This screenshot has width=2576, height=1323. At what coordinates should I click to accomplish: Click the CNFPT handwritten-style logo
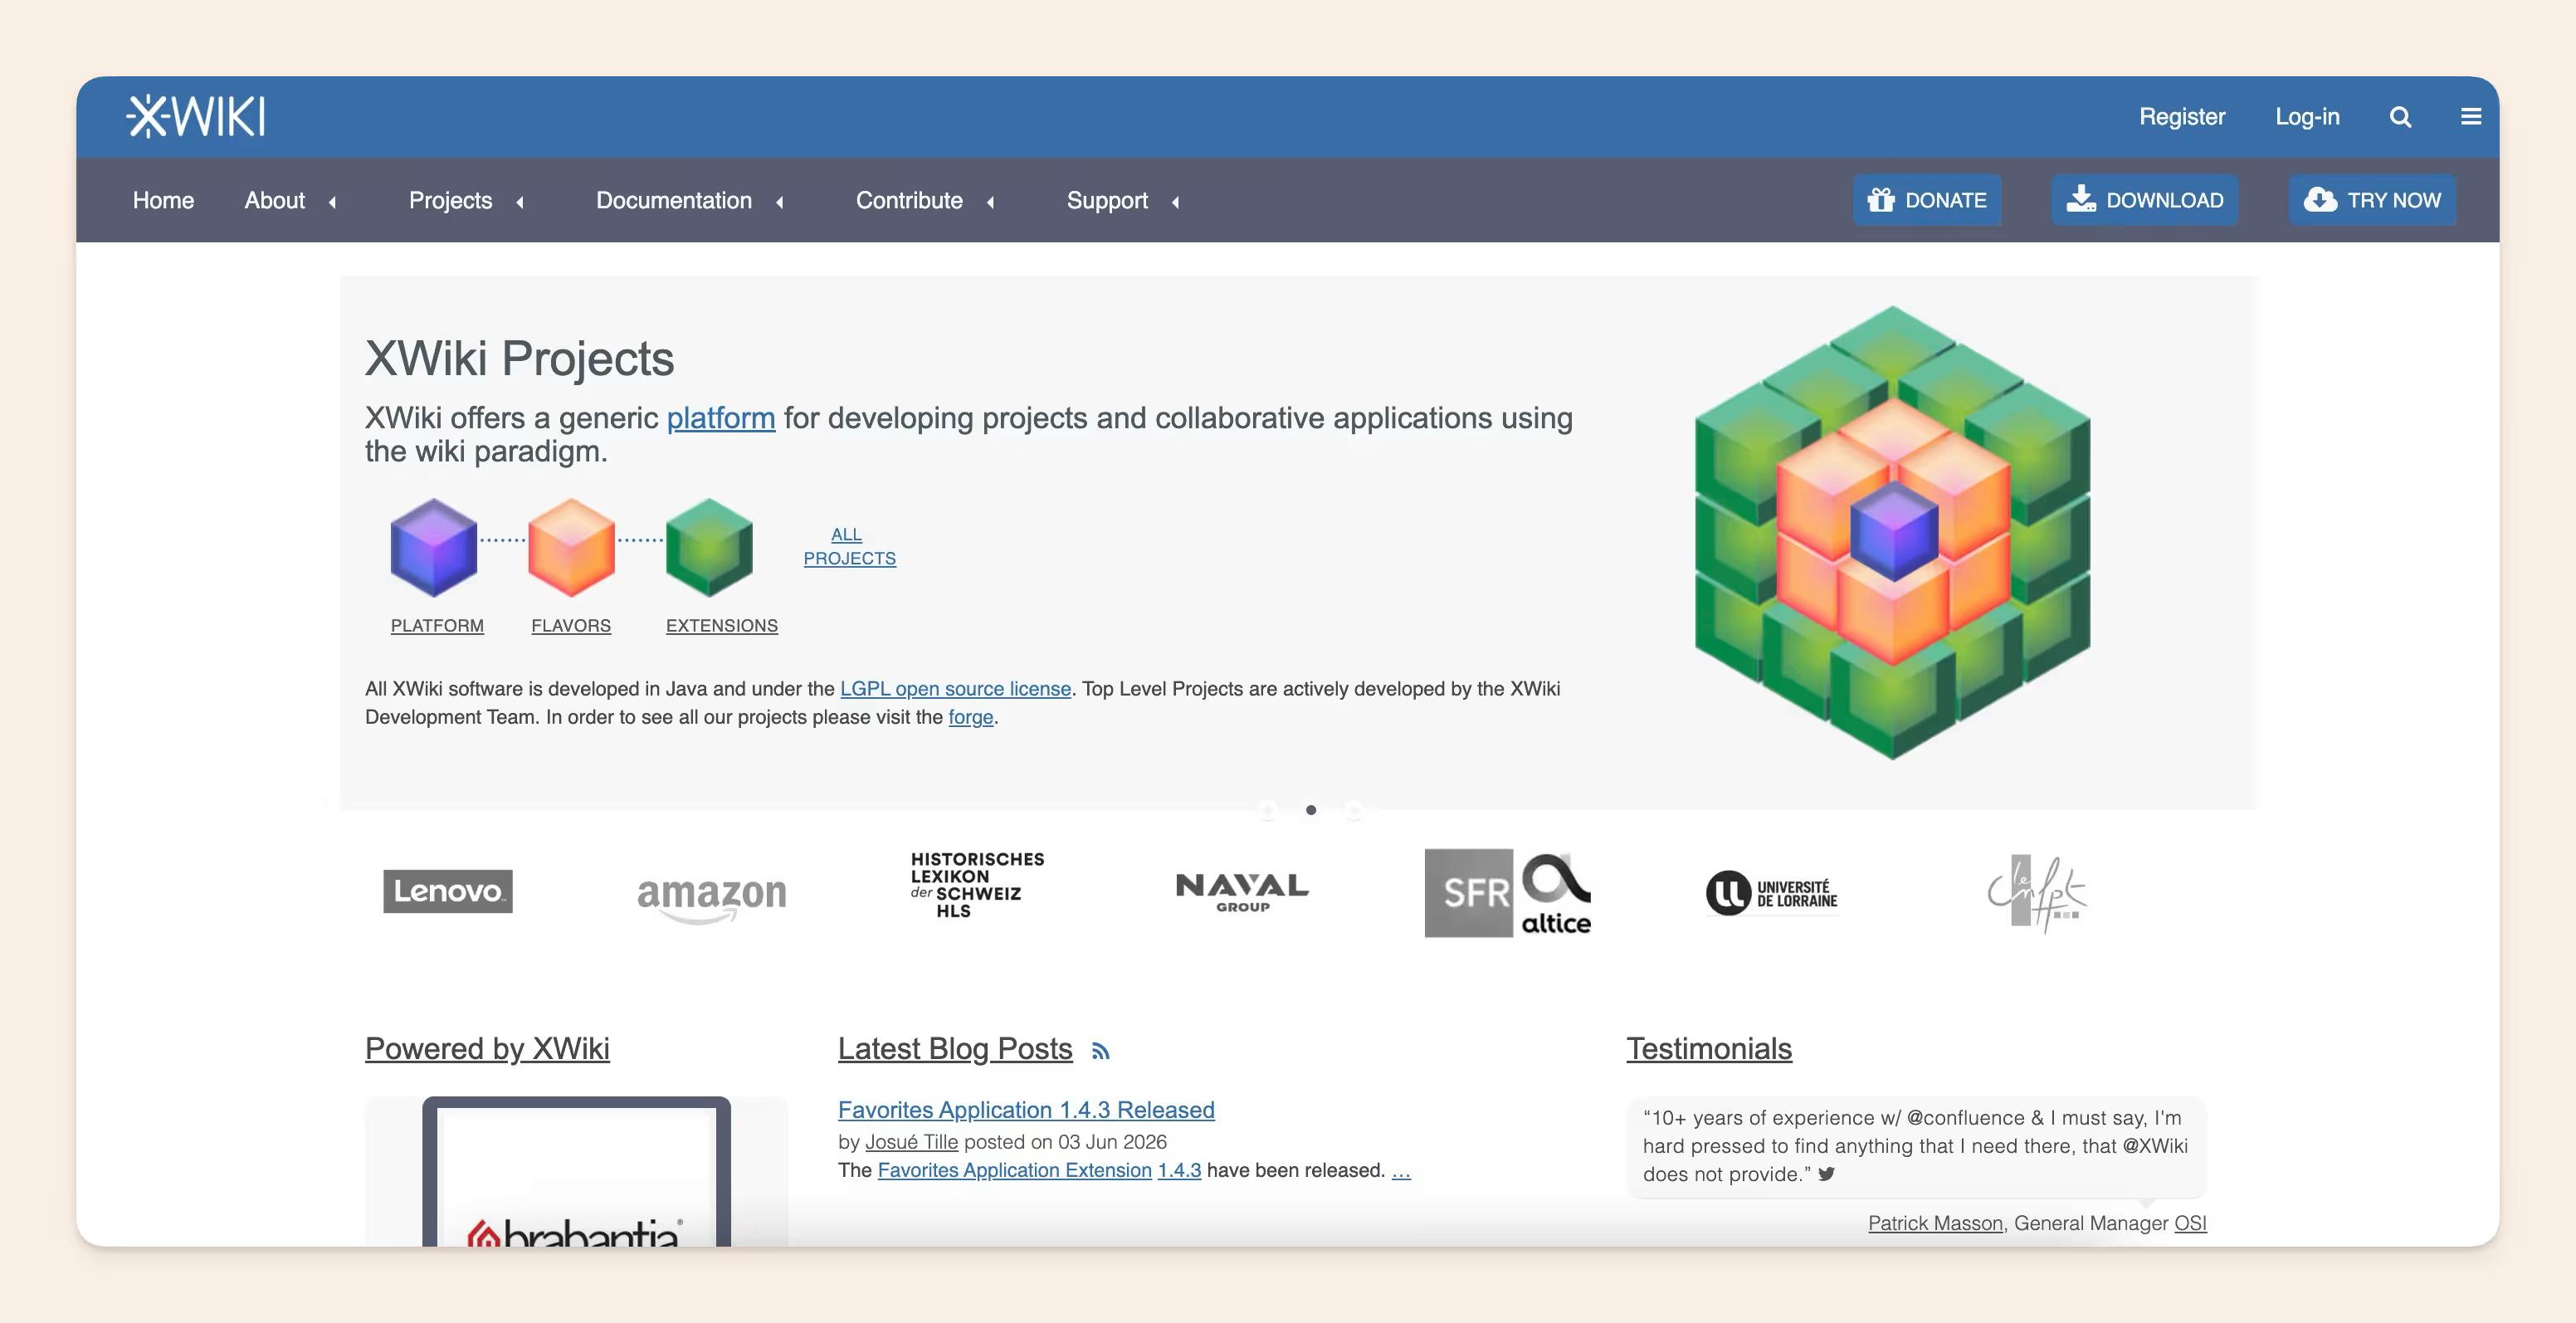point(2037,893)
